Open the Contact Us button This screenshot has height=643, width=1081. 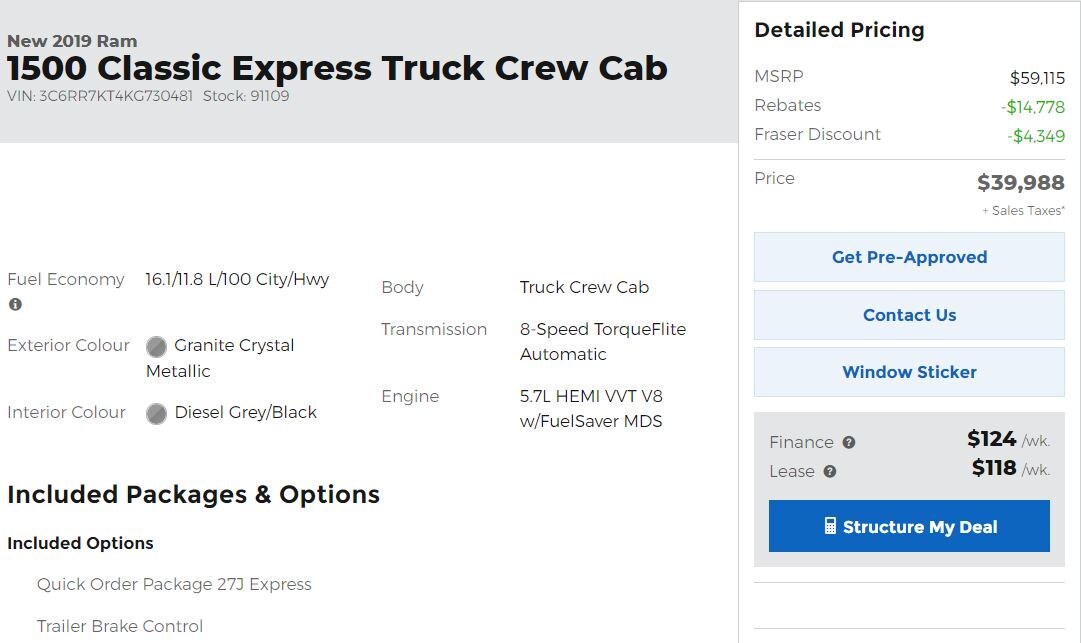[909, 315]
